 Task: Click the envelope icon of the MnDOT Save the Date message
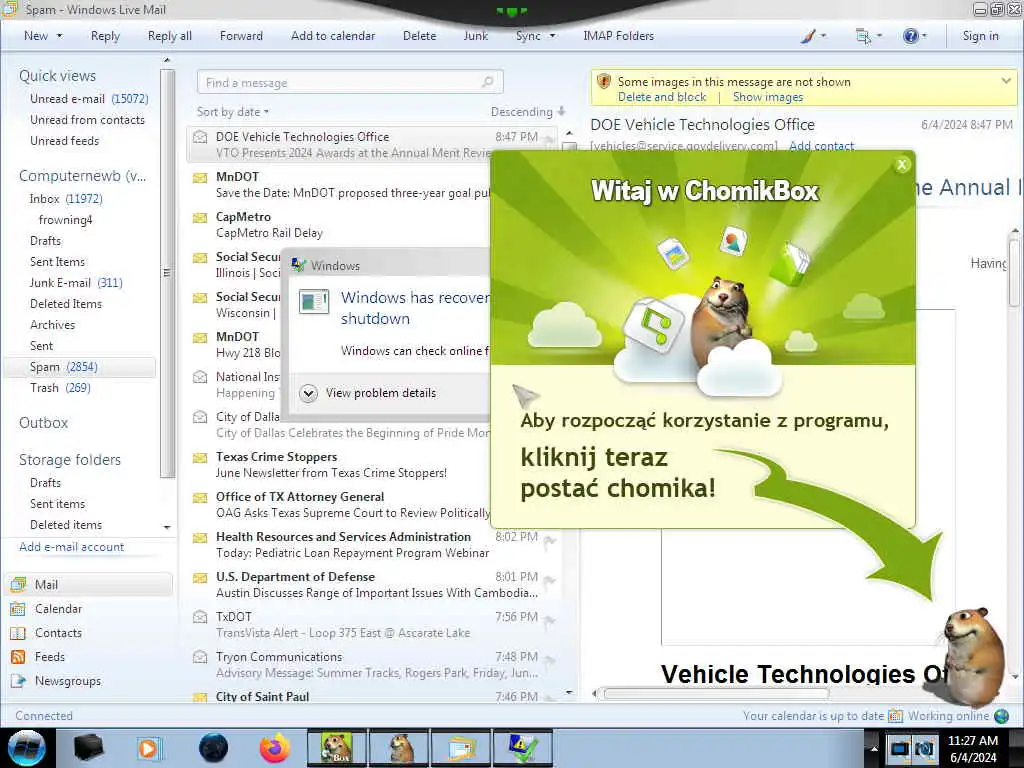200,177
